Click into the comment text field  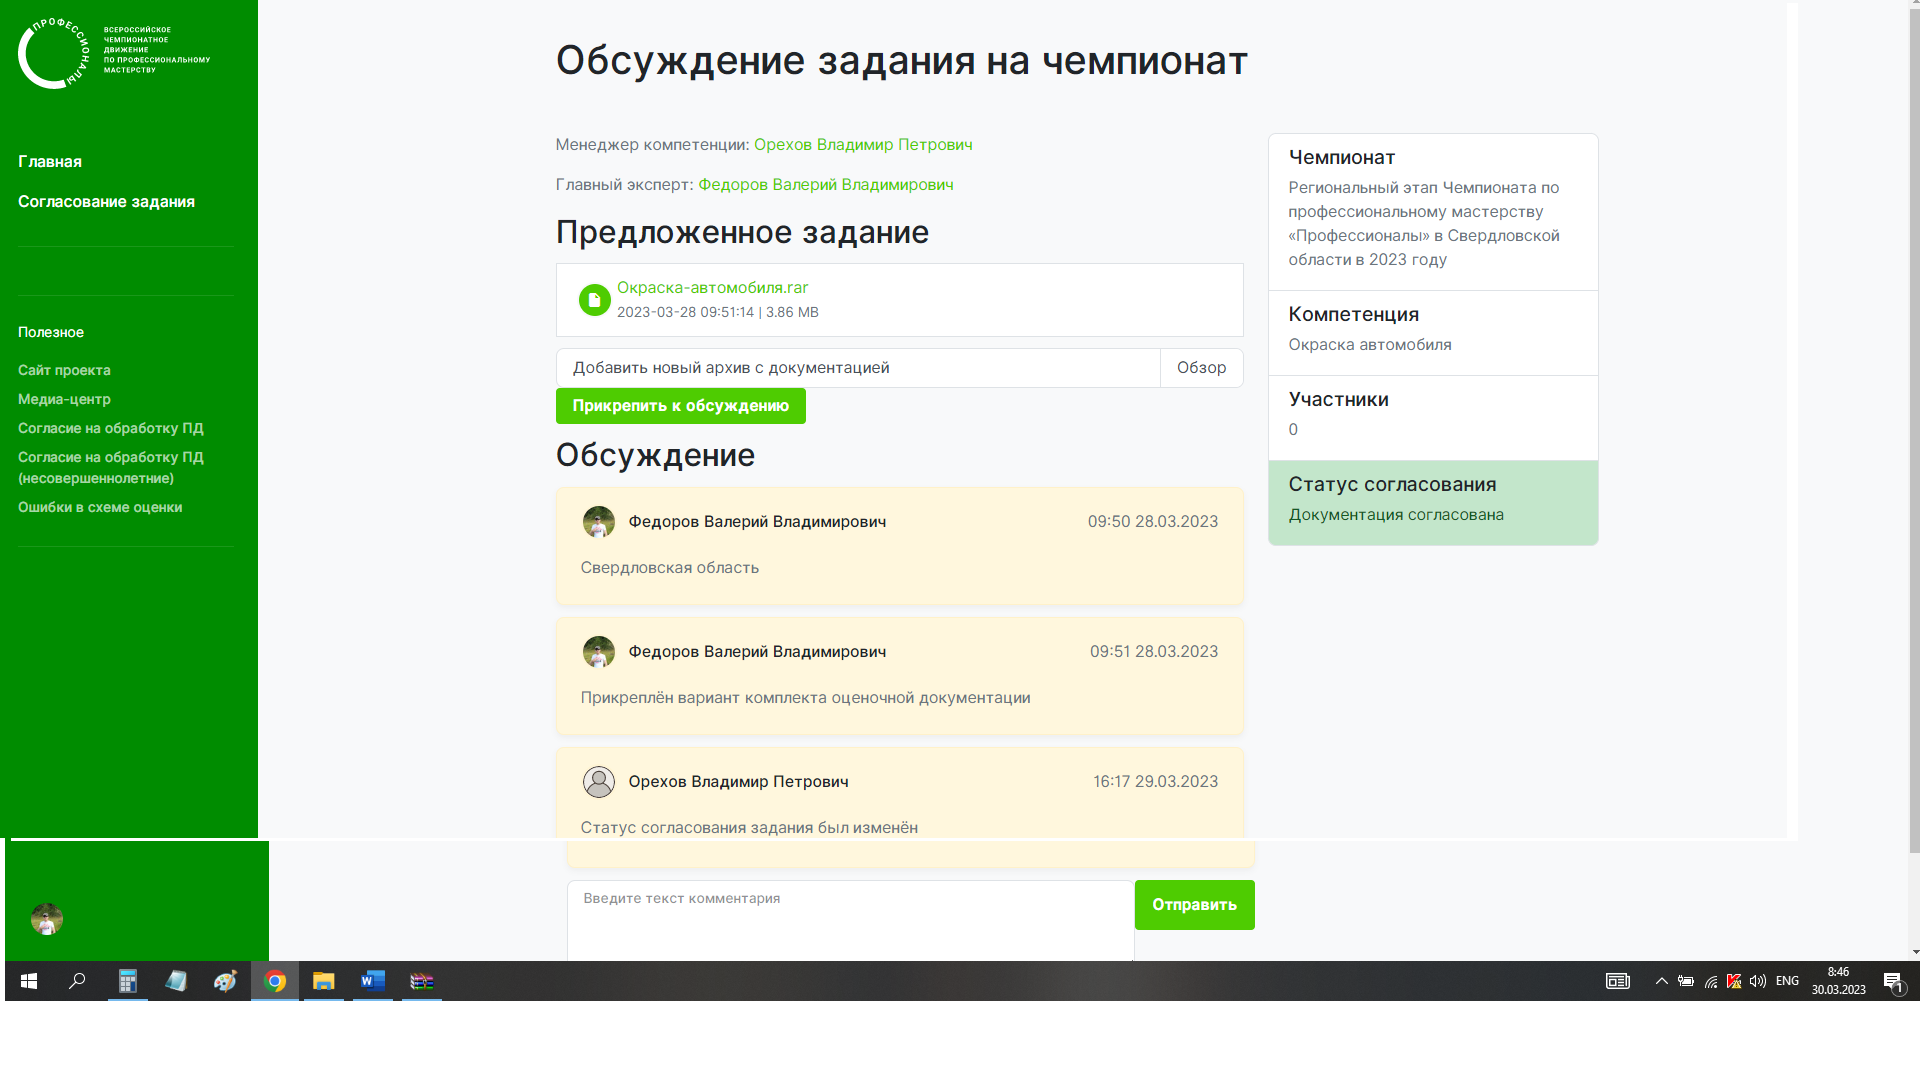coord(850,918)
